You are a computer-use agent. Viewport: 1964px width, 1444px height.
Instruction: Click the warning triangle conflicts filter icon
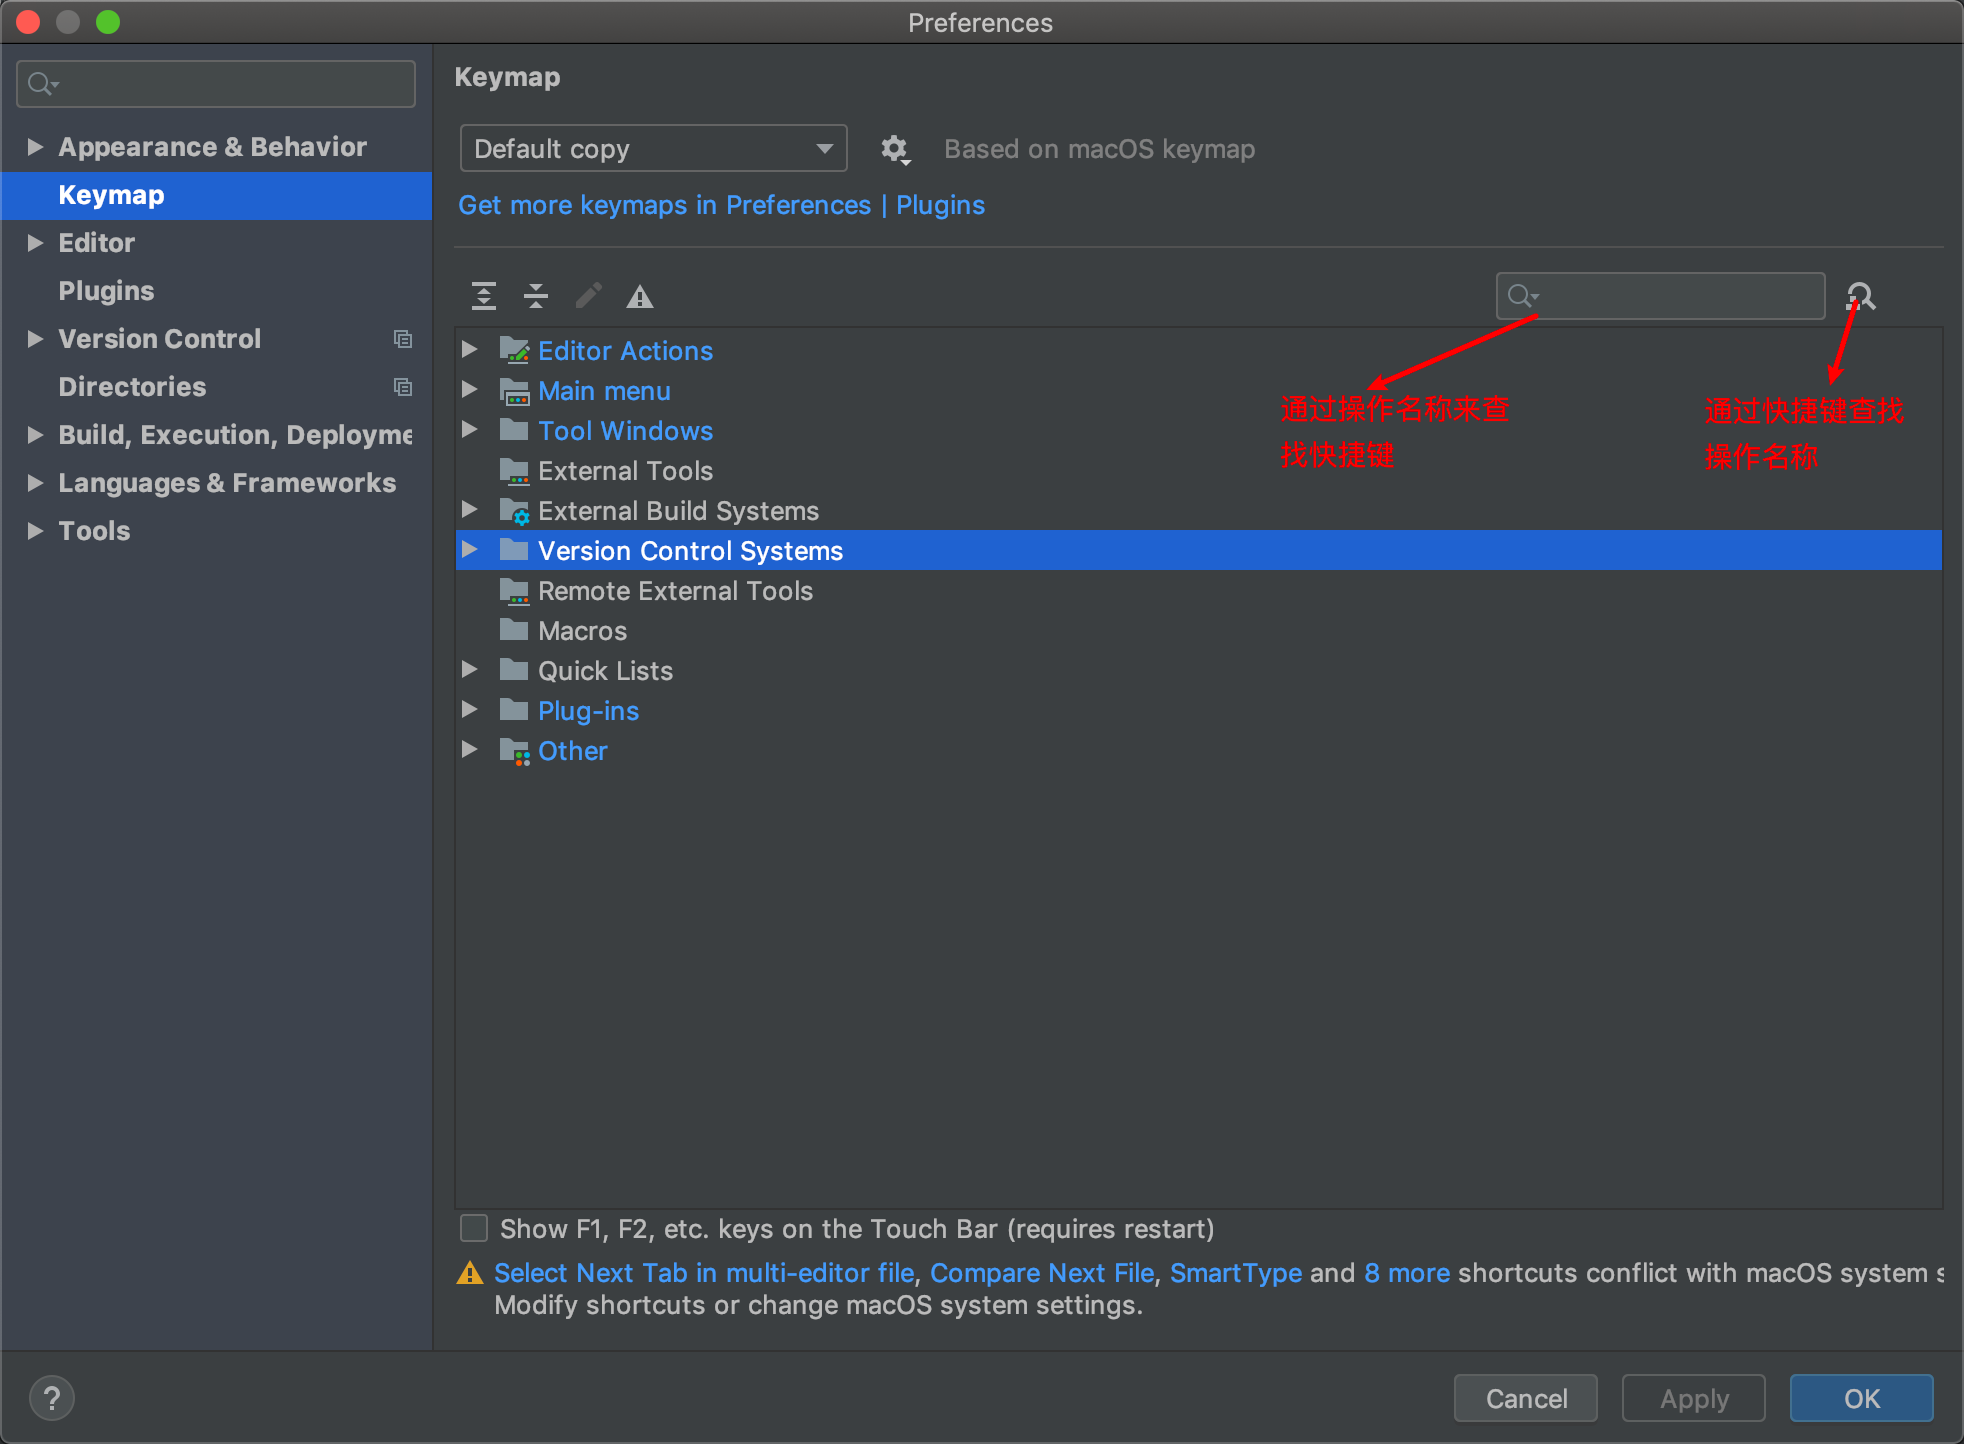(640, 297)
